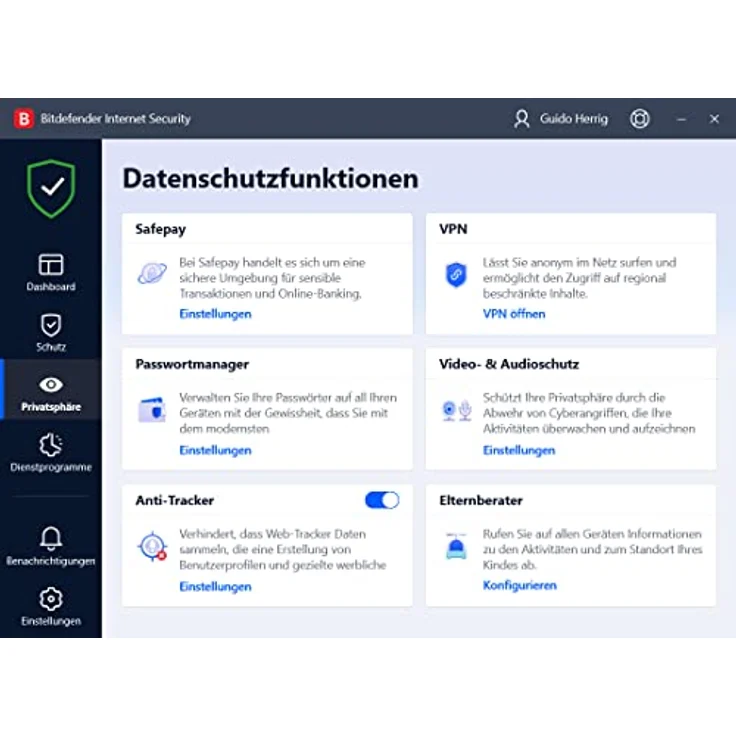Screen dimensions: 736x736
Task: Open the Benachrichtigungen sidebar section
Action: (51, 546)
